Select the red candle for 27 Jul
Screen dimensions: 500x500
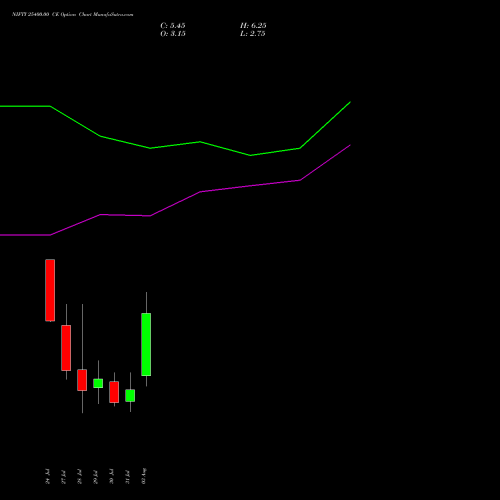coord(66,348)
